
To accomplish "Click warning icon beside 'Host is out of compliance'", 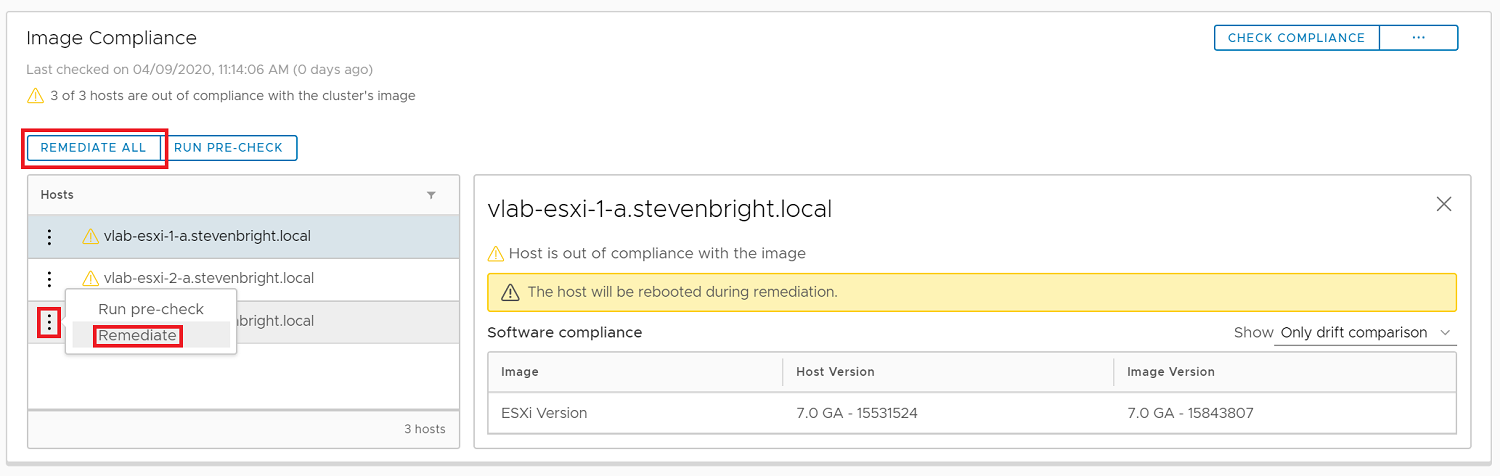I will pos(495,254).
